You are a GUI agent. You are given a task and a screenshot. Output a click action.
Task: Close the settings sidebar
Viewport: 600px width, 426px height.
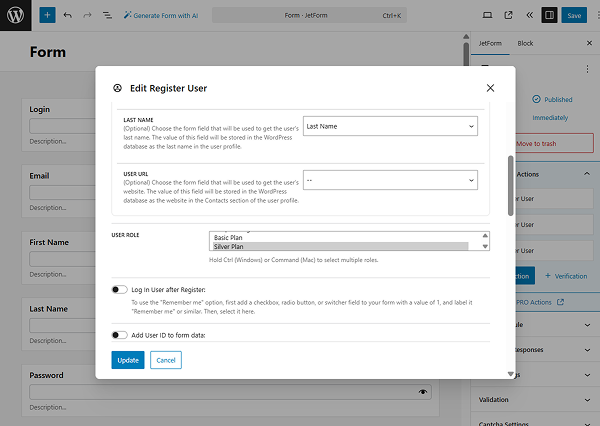click(589, 43)
